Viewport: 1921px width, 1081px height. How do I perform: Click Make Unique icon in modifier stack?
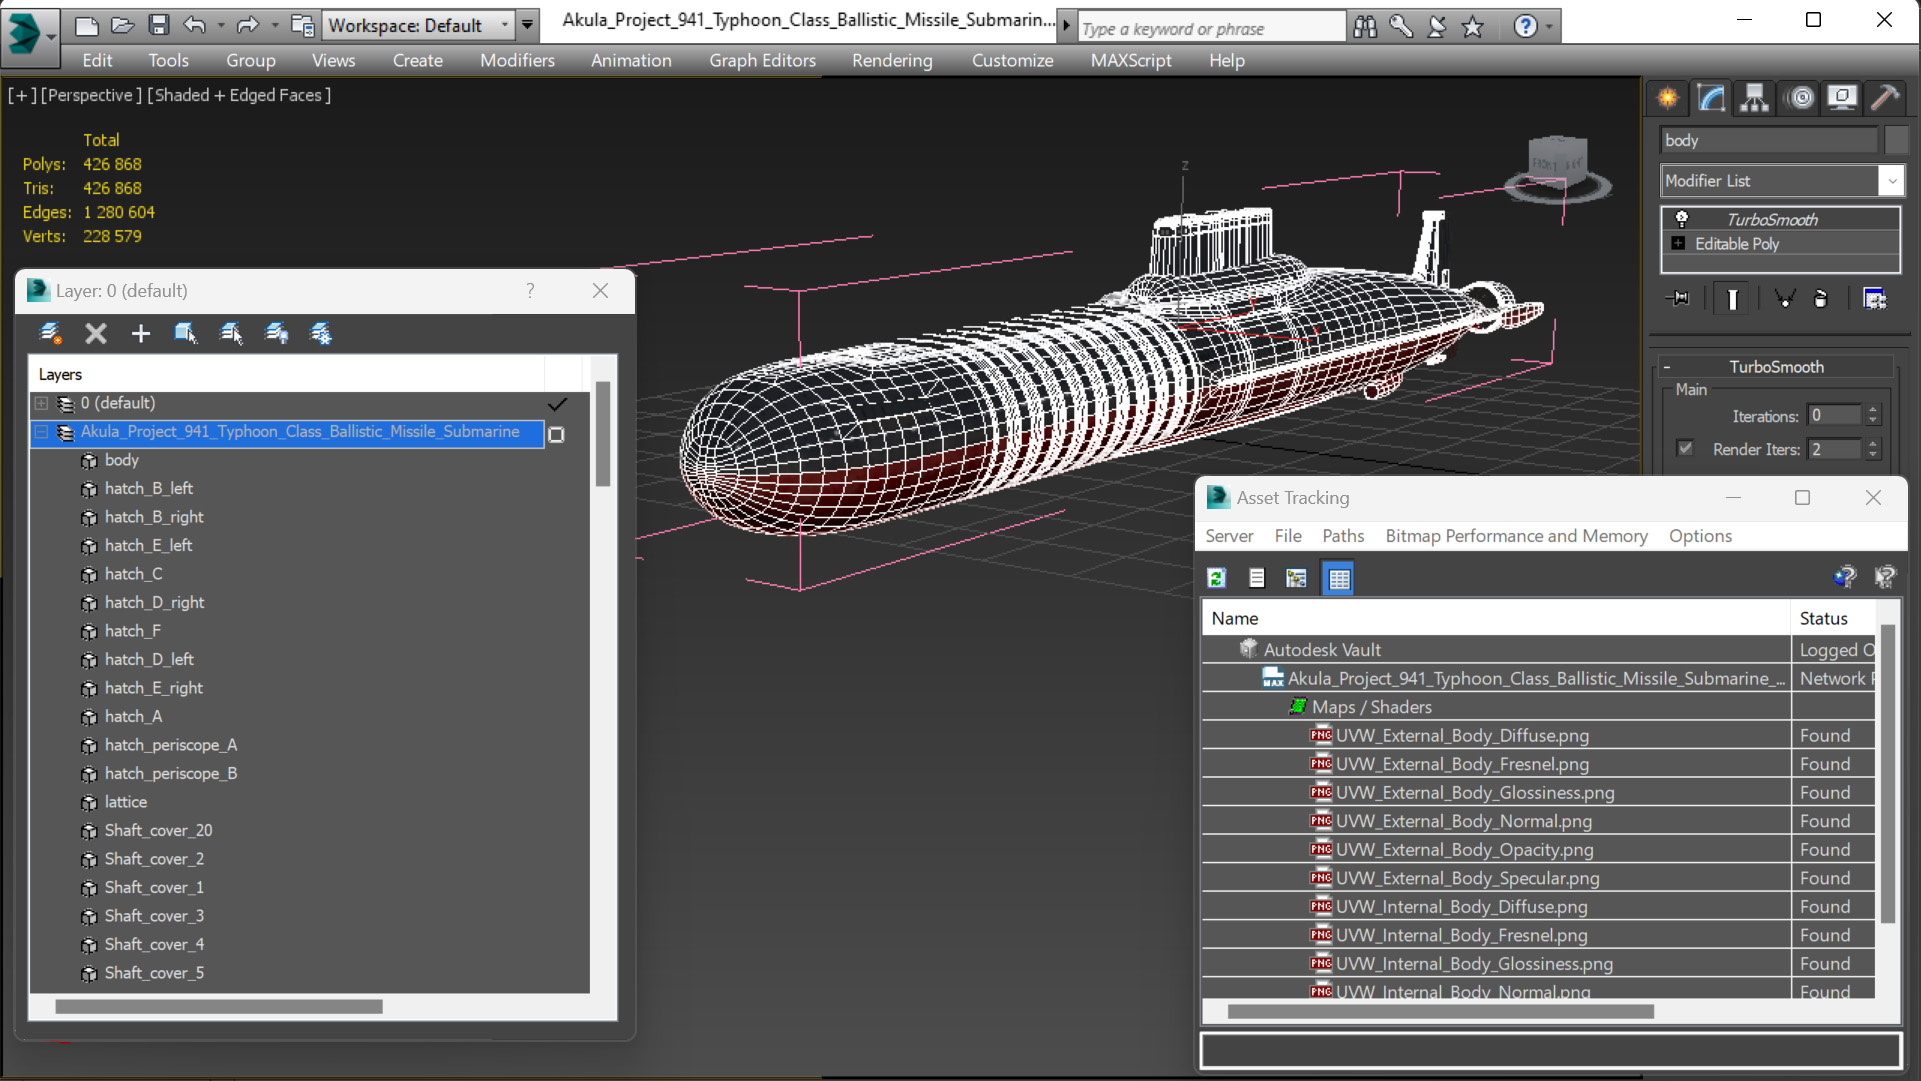click(x=1784, y=298)
